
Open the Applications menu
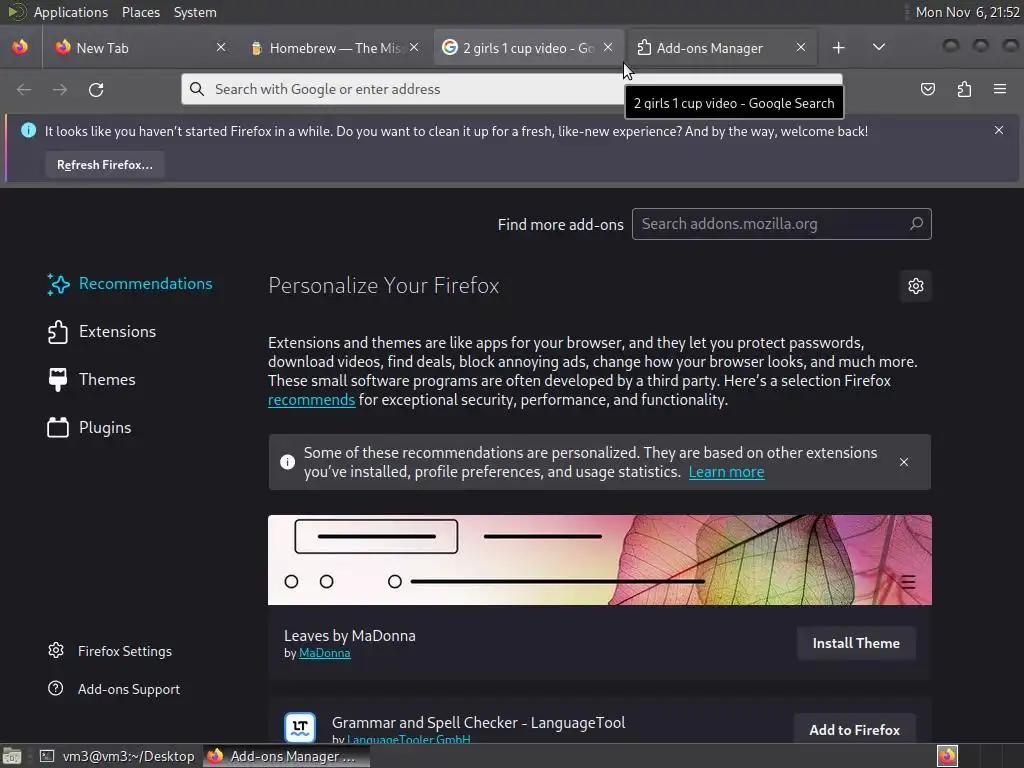(71, 12)
